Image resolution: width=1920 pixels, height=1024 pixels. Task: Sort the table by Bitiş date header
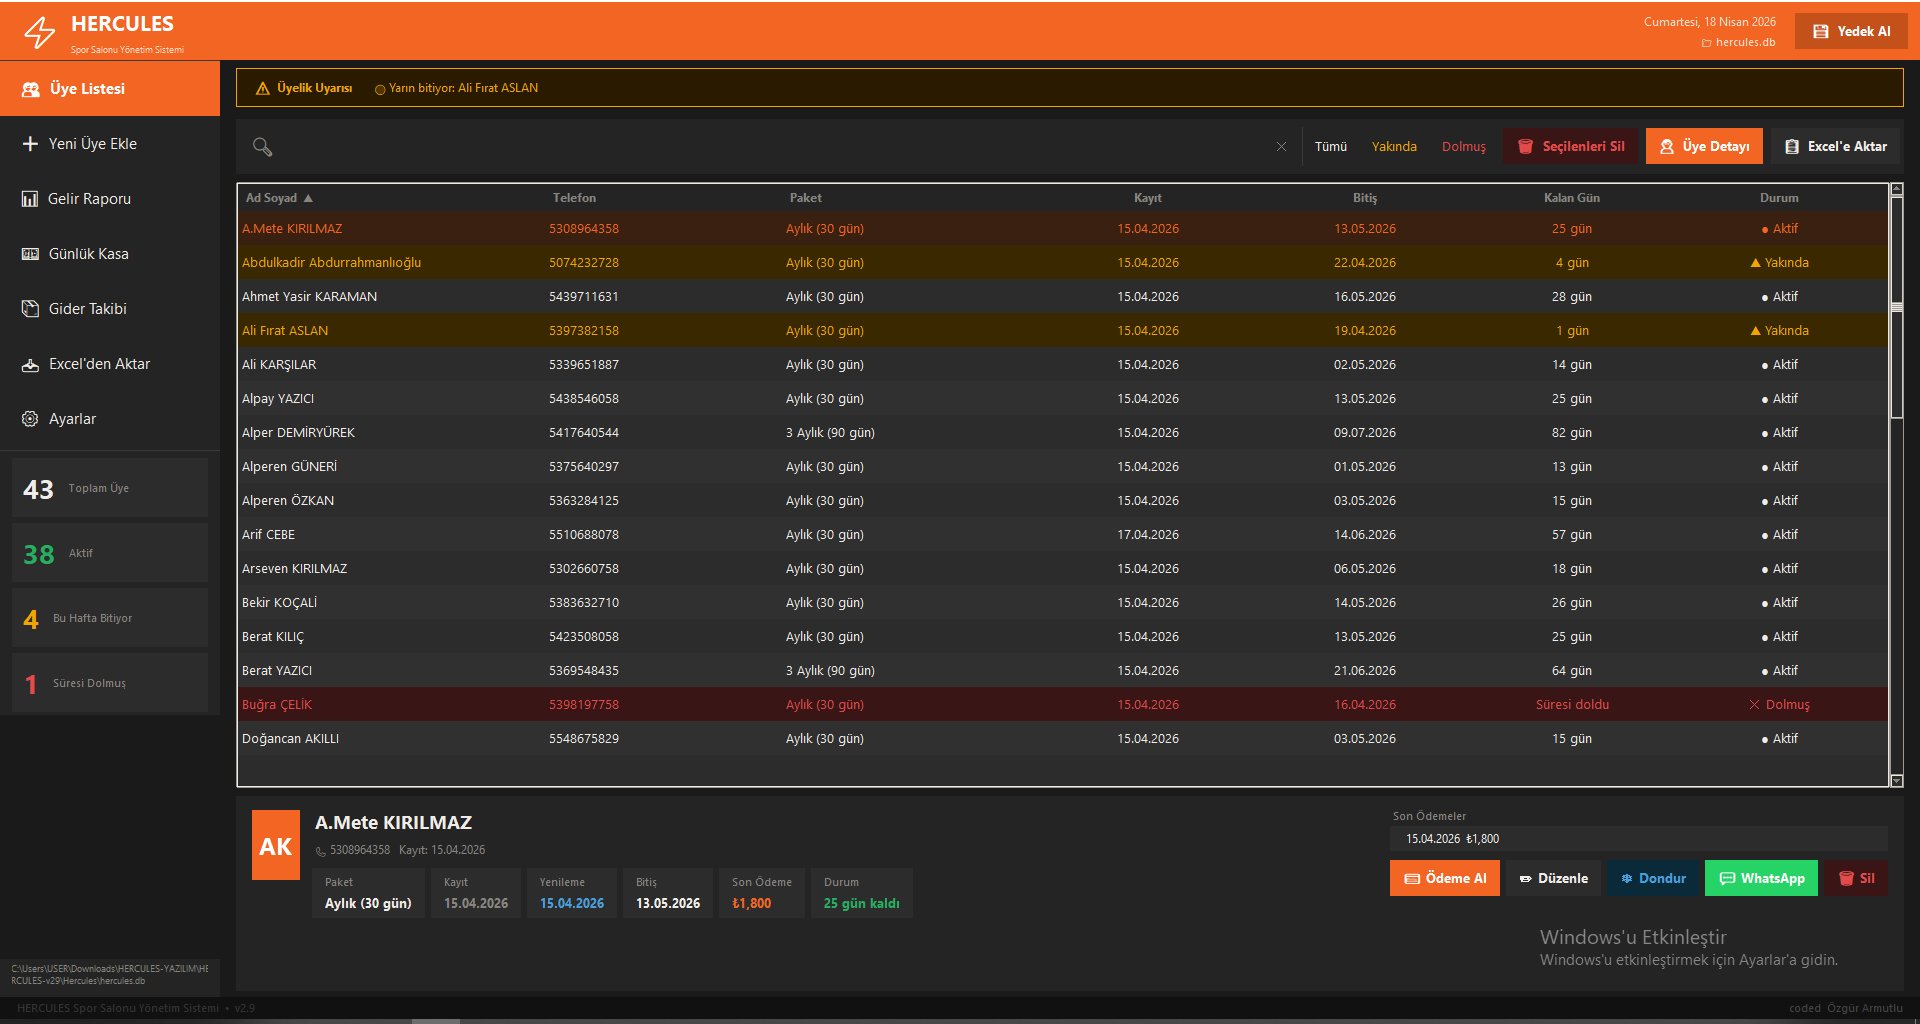tap(1364, 198)
